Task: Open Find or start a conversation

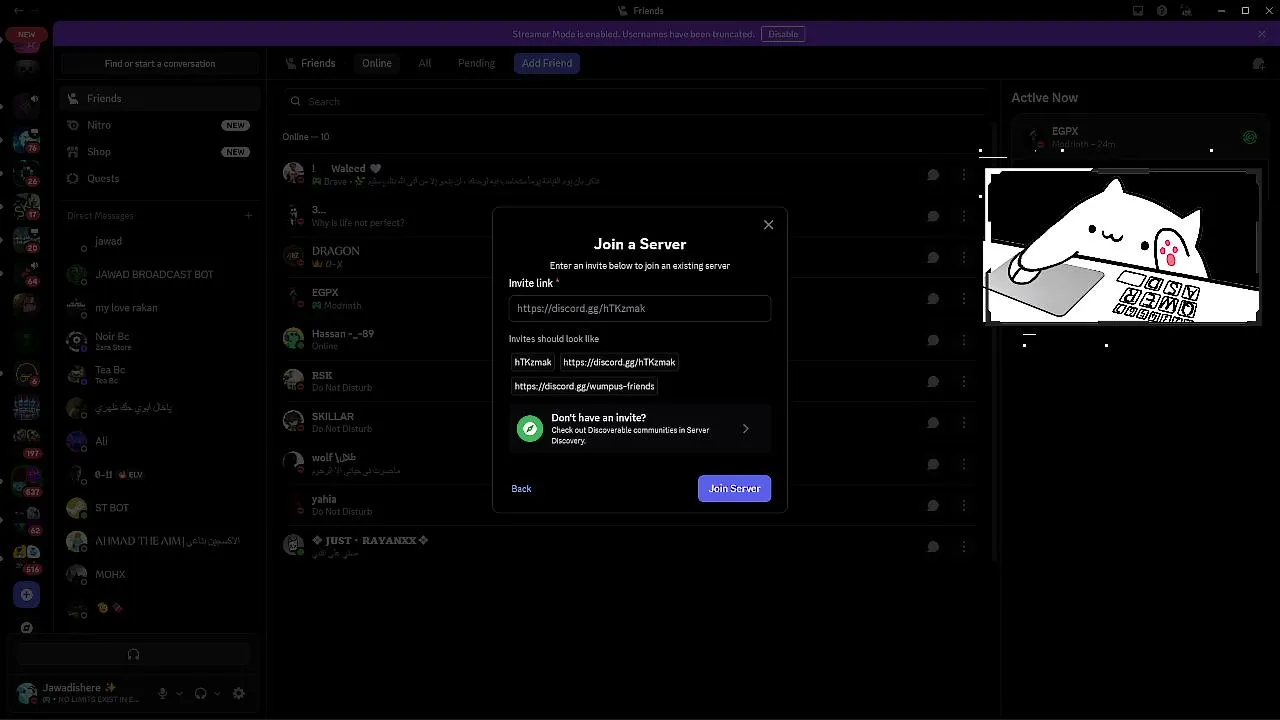Action: (x=160, y=63)
